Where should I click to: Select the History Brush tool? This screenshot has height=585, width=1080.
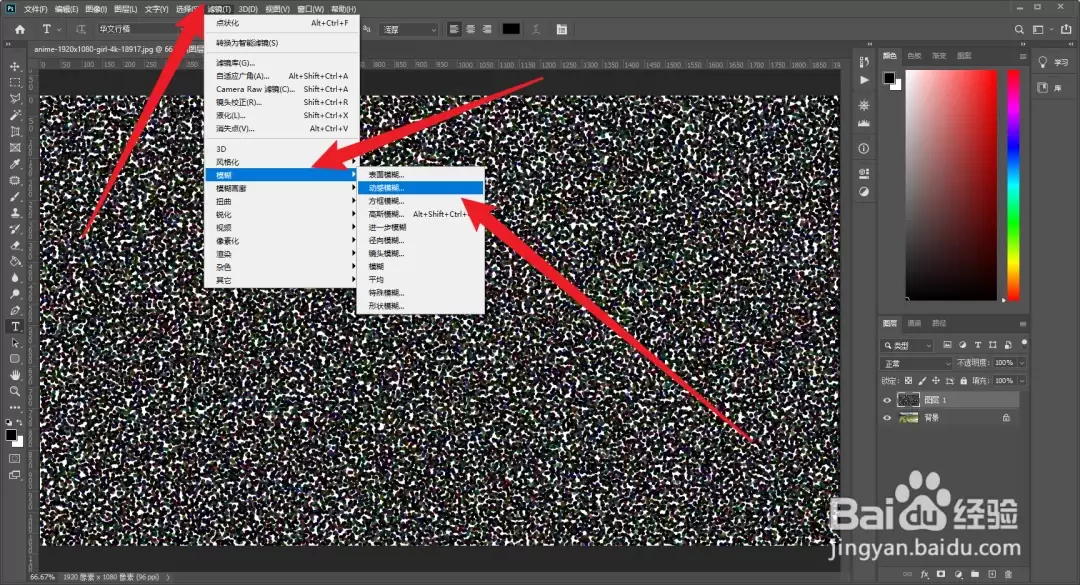point(14,229)
